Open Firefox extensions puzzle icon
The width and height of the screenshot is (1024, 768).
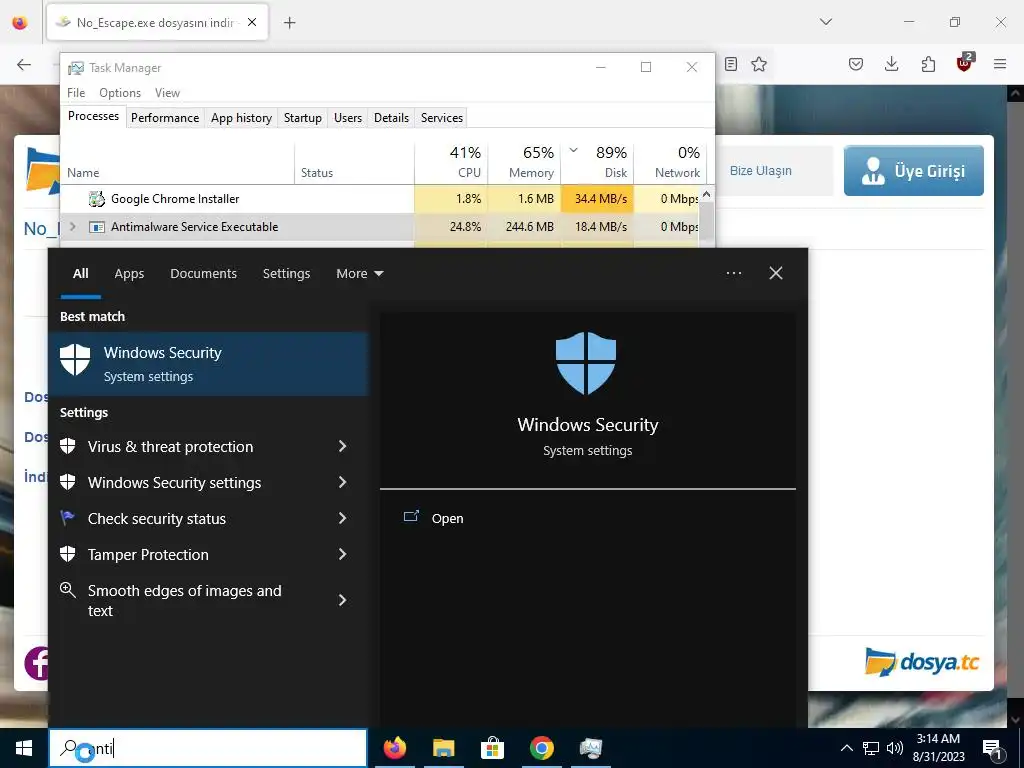928,64
